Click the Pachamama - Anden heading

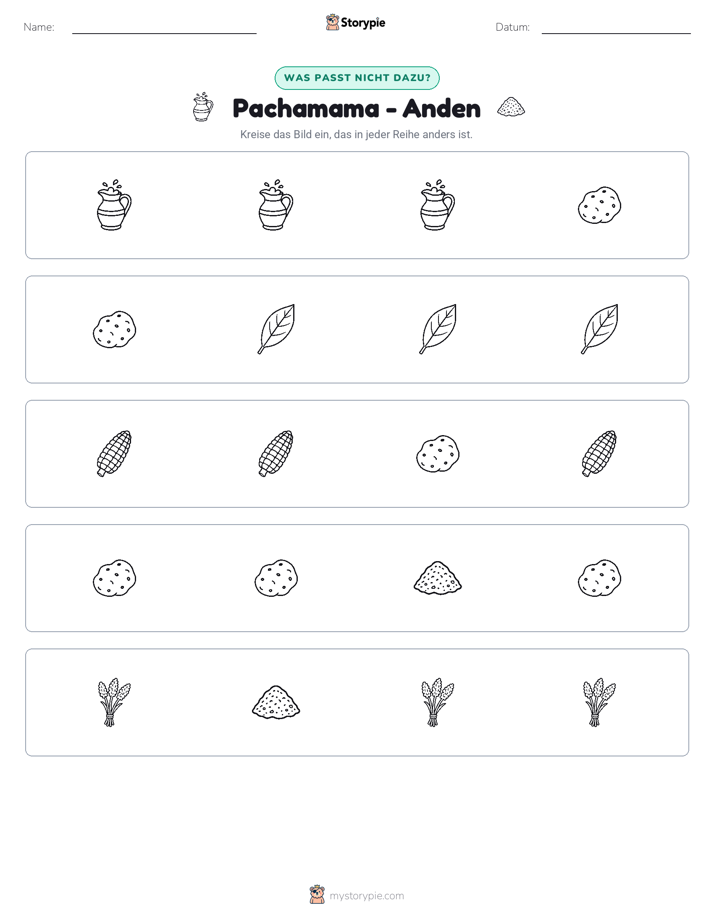point(357,108)
